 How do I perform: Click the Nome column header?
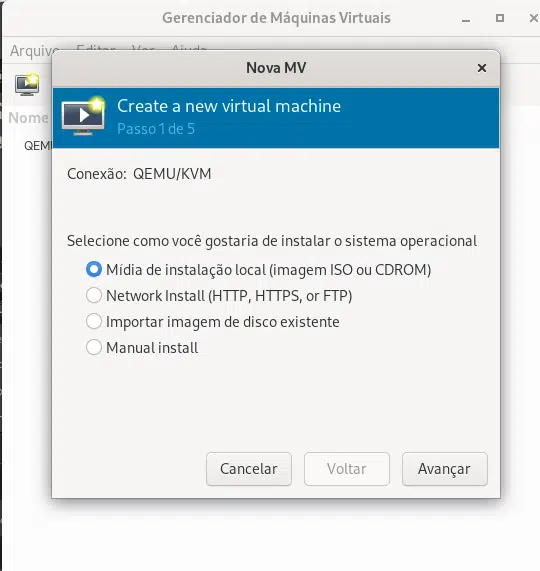pyautogui.click(x=28, y=118)
